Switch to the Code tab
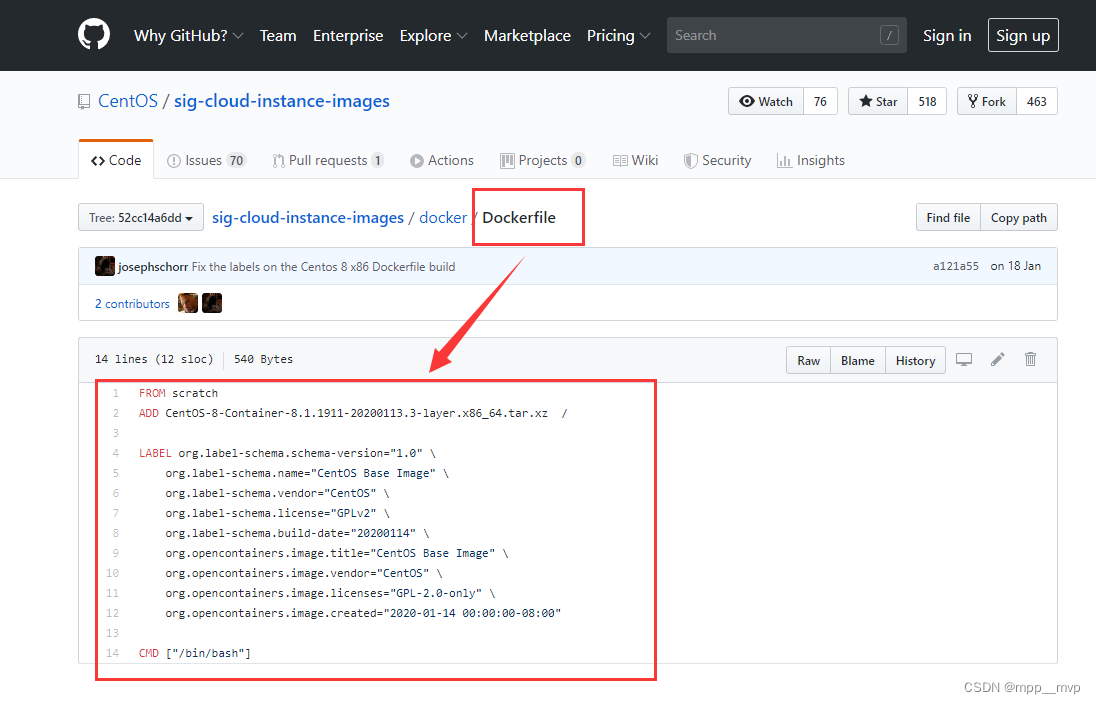The height and width of the screenshot is (704, 1096). coord(116,160)
